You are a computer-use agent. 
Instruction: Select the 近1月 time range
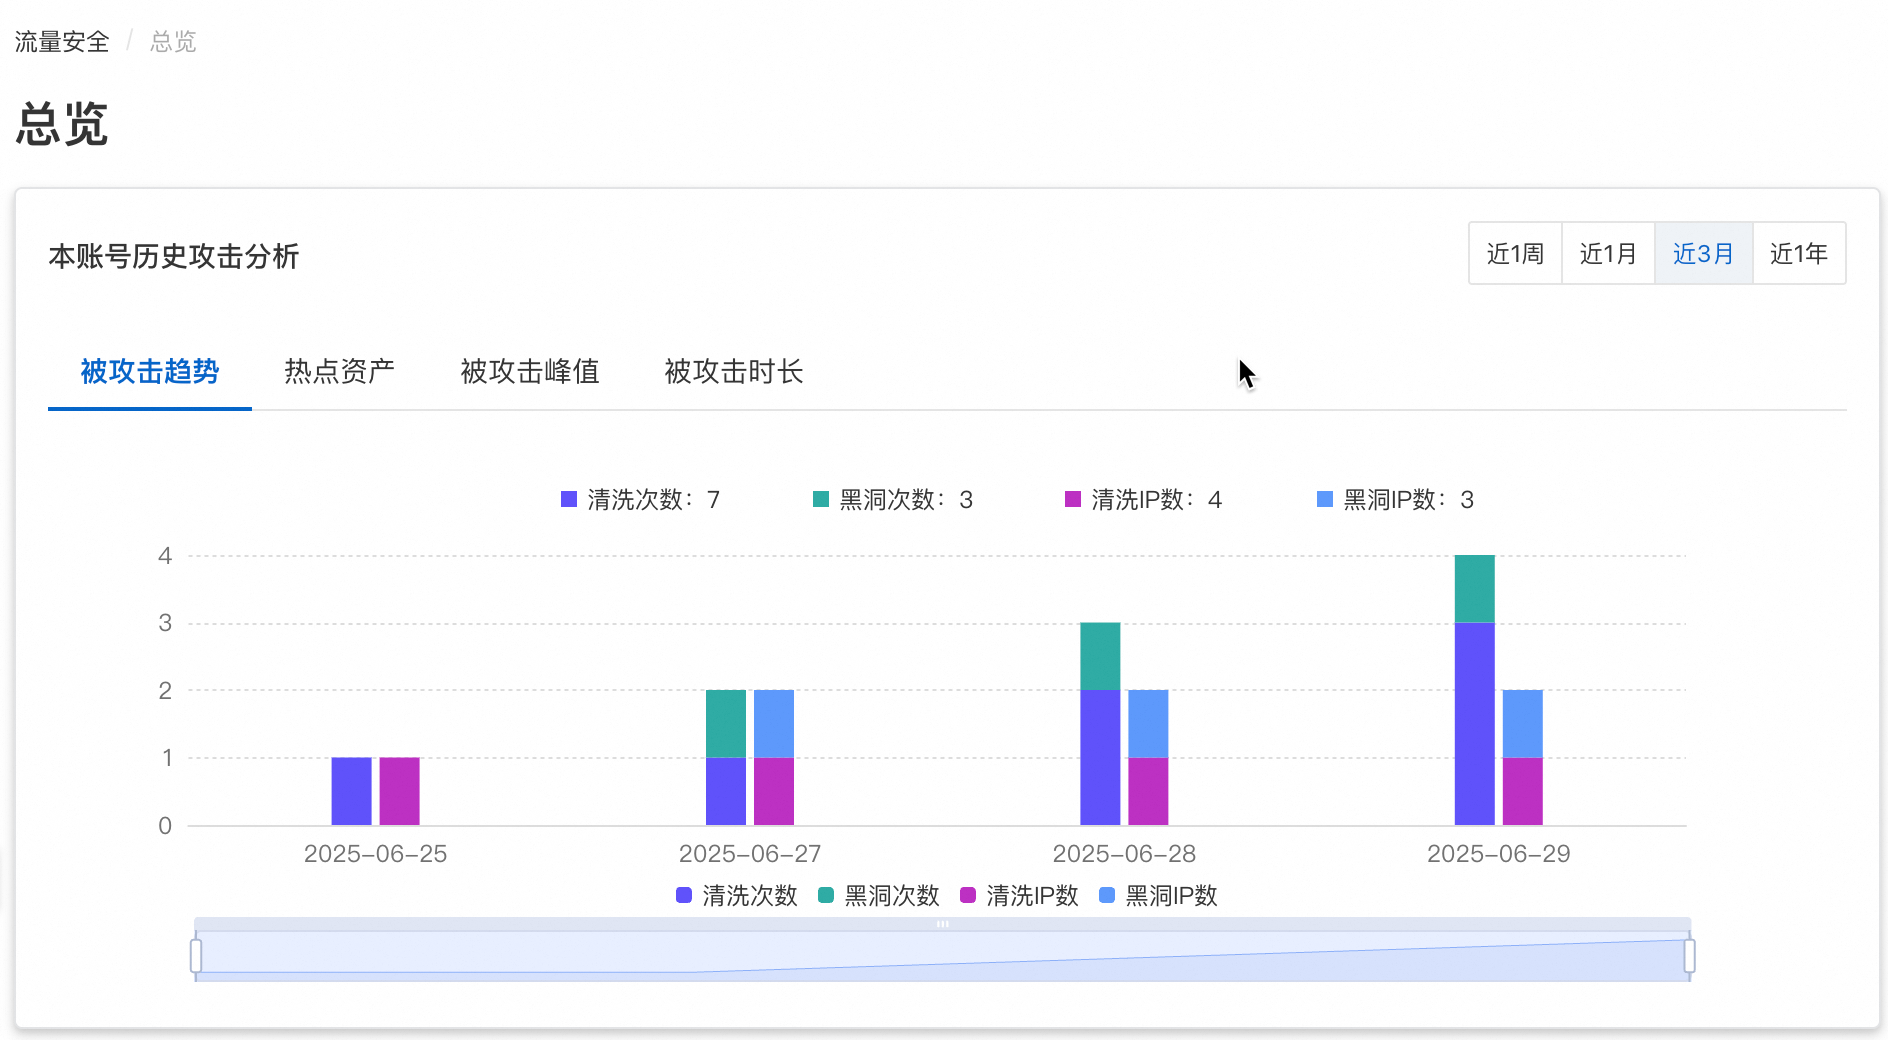click(x=1608, y=254)
